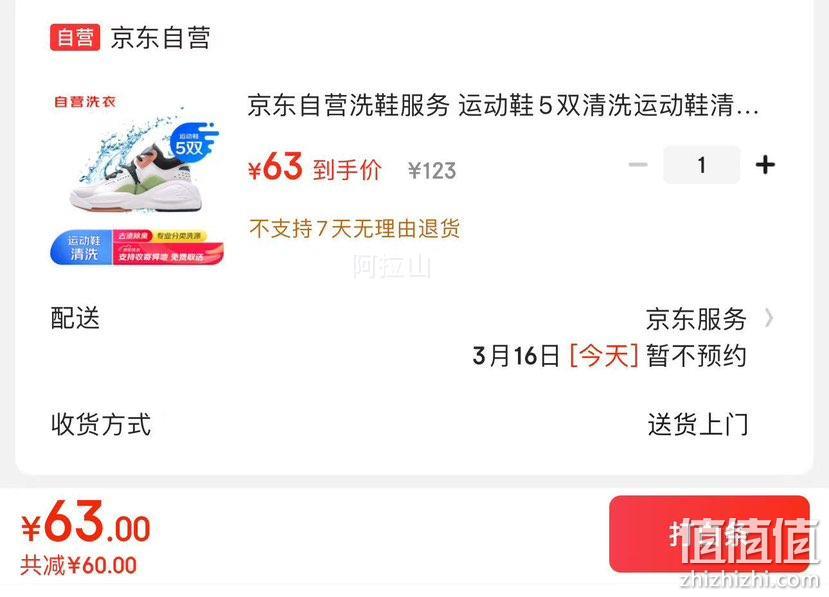829x597 pixels.
Task: Tap the ¥63 到手价 price
Action: (315, 167)
